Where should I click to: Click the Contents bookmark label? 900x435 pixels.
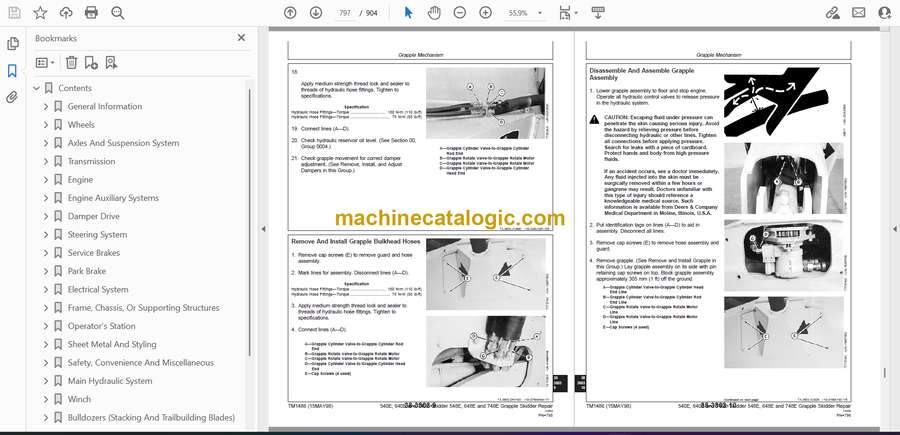coord(75,88)
